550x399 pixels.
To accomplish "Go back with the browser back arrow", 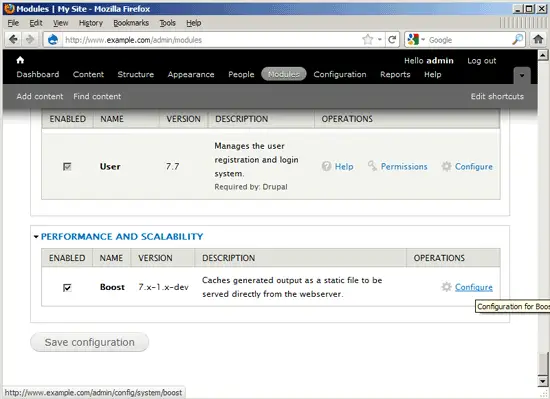I will (13, 39).
